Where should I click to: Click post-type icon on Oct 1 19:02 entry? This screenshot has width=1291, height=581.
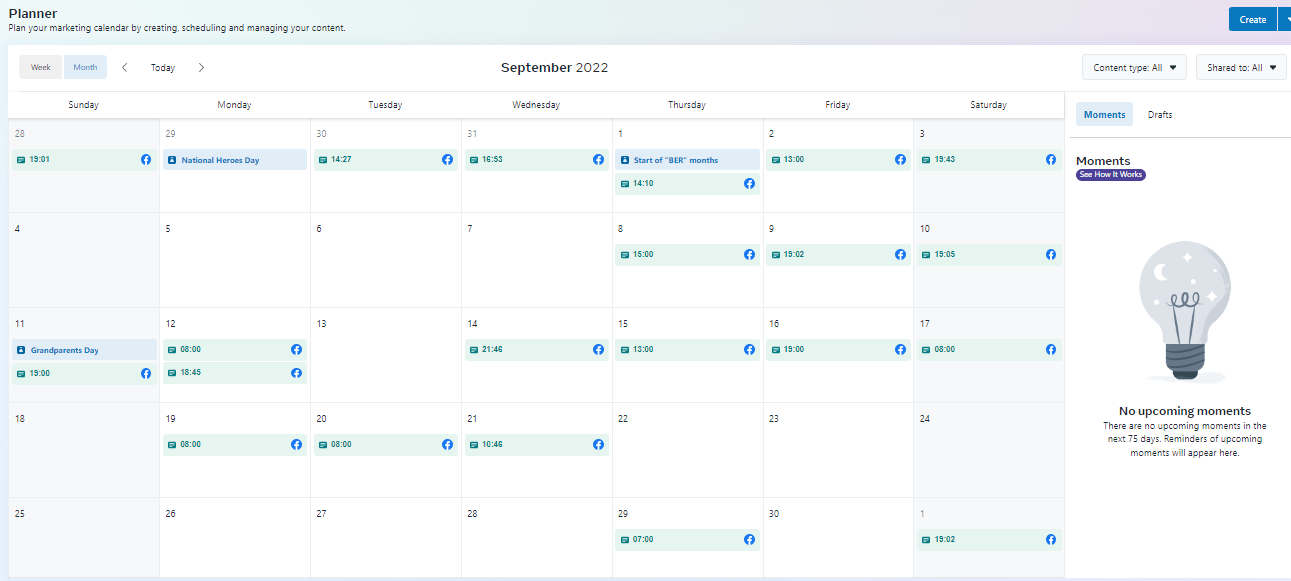926,540
